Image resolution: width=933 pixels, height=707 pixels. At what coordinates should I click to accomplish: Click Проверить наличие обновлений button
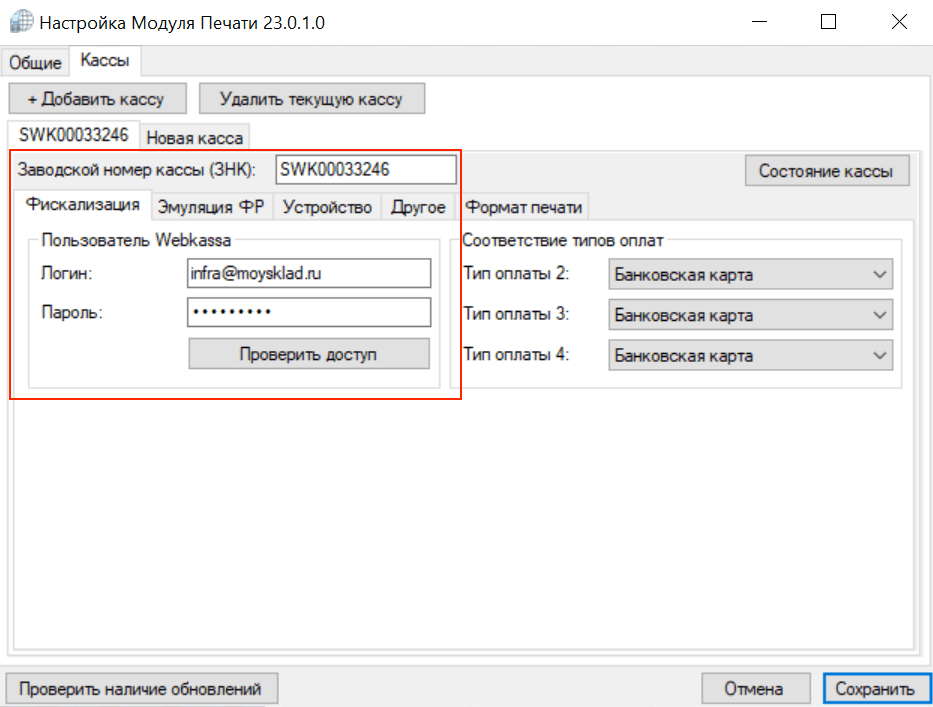click(x=141, y=689)
